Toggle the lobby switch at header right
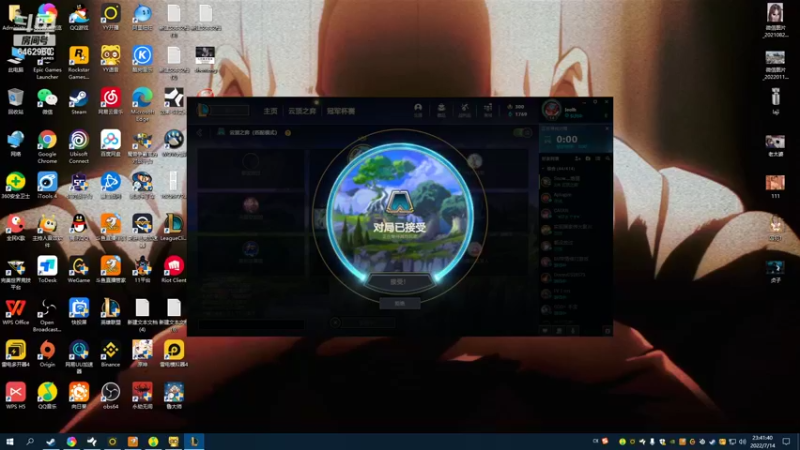The height and width of the screenshot is (450, 800). [x=522, y=133]
